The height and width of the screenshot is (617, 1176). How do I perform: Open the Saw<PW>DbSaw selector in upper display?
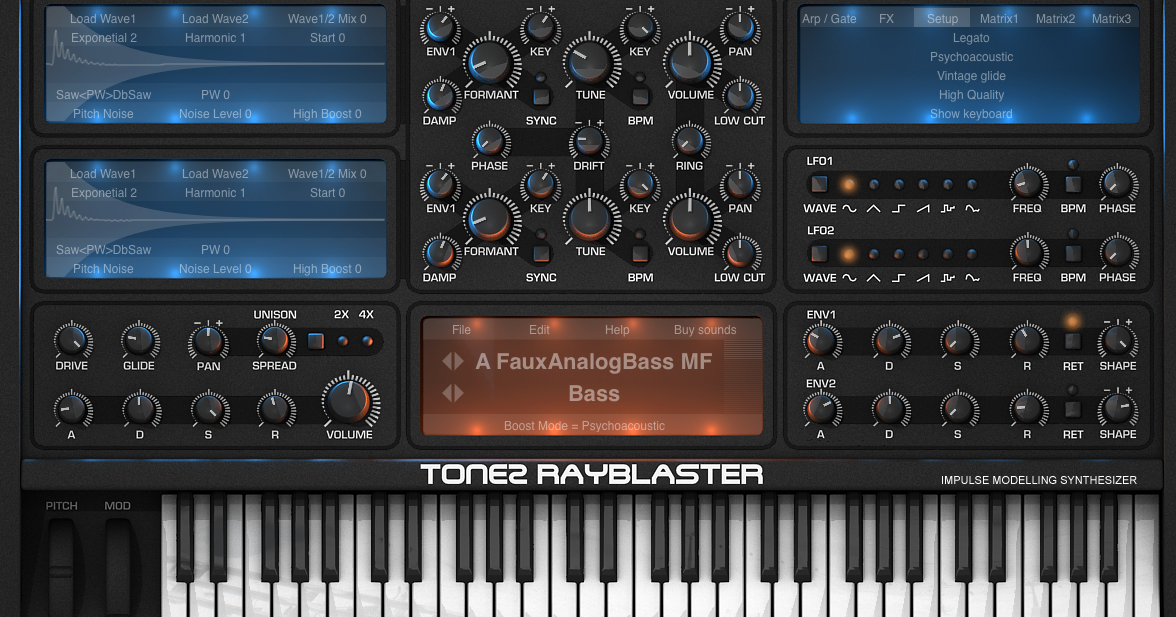click(x=104, y=94)
